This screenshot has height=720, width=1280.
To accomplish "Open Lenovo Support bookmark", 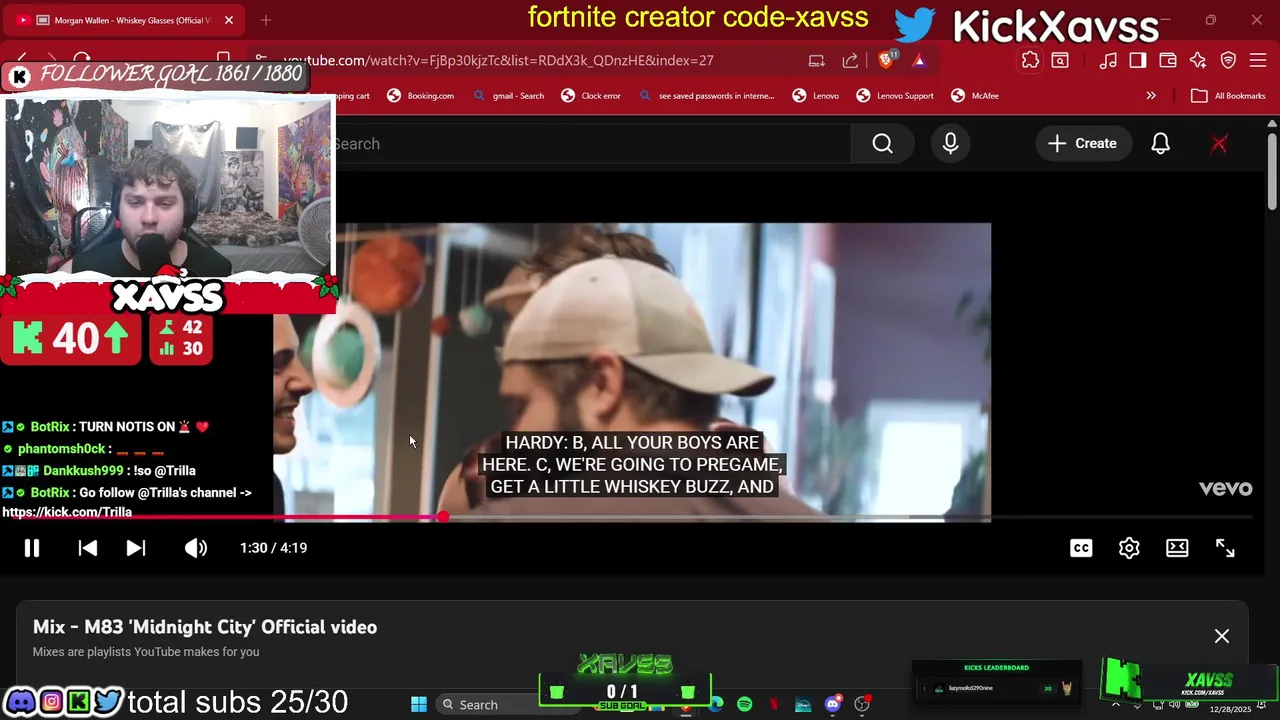I will click(895, 96).
